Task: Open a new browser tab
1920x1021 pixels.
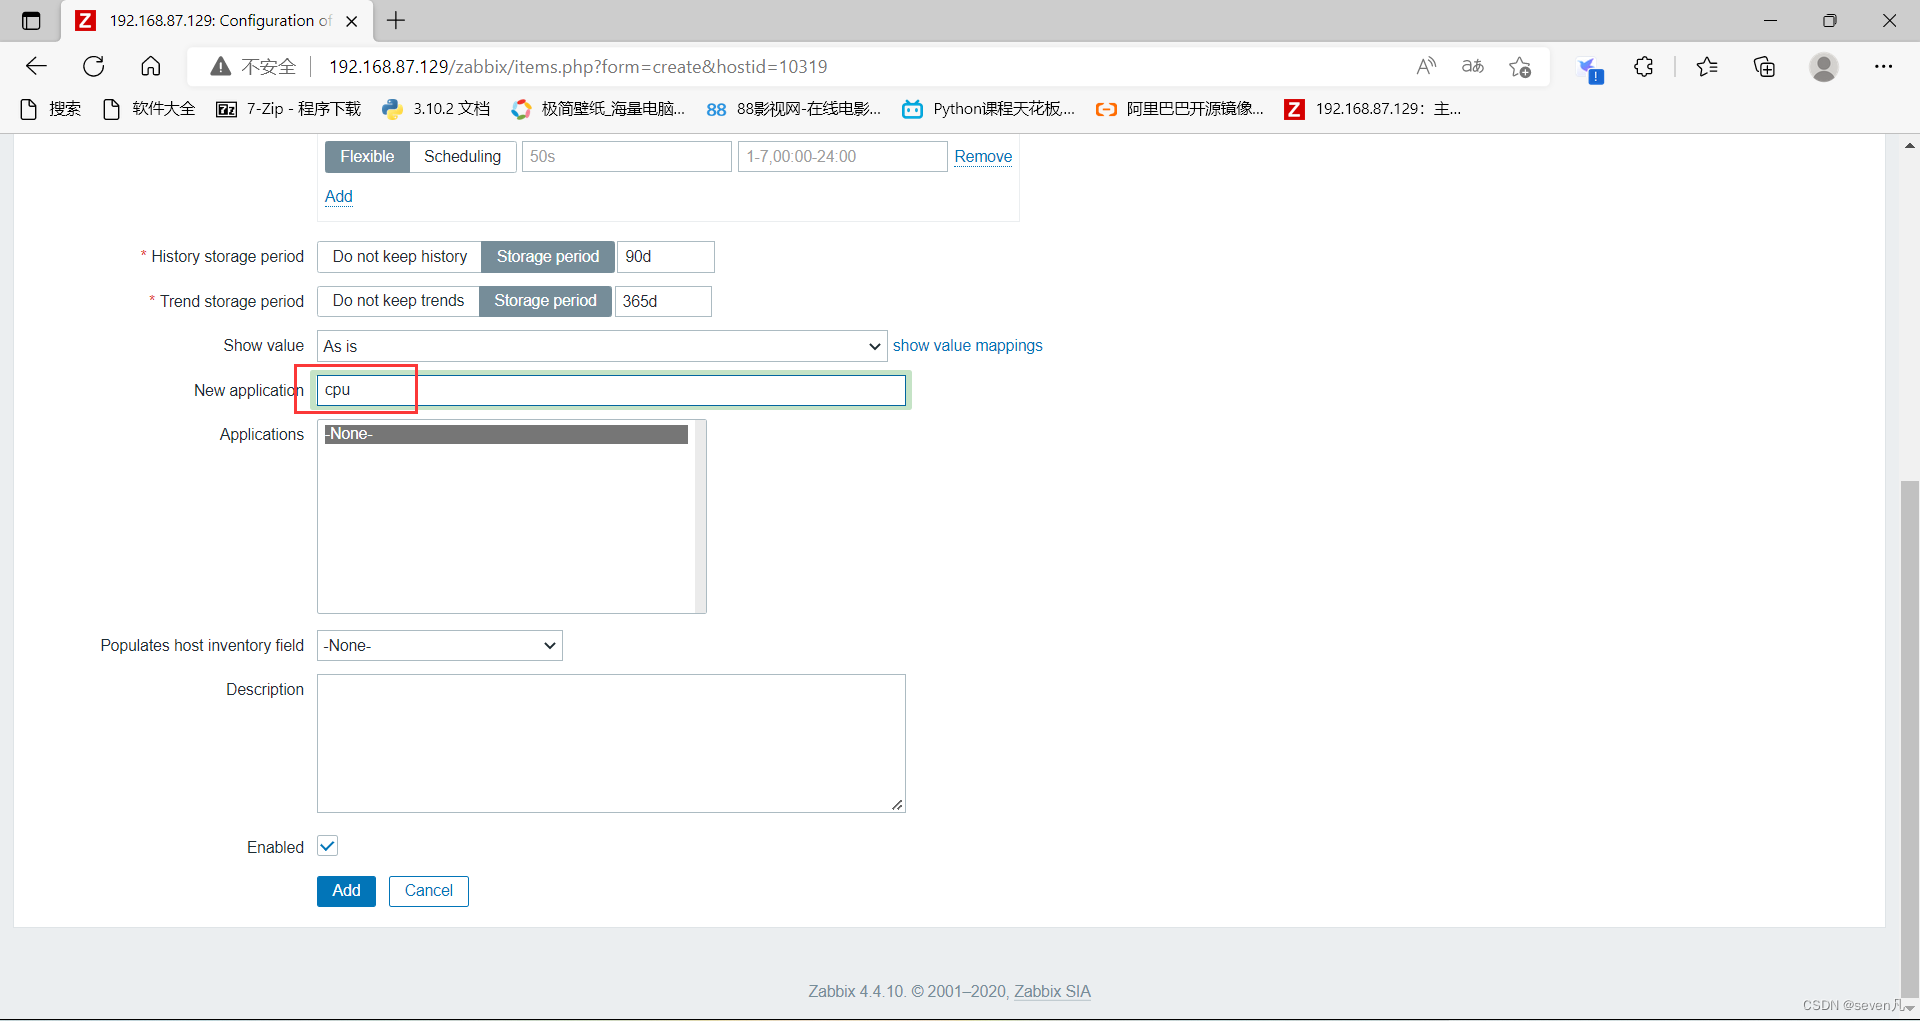Action: coord(396,20)
